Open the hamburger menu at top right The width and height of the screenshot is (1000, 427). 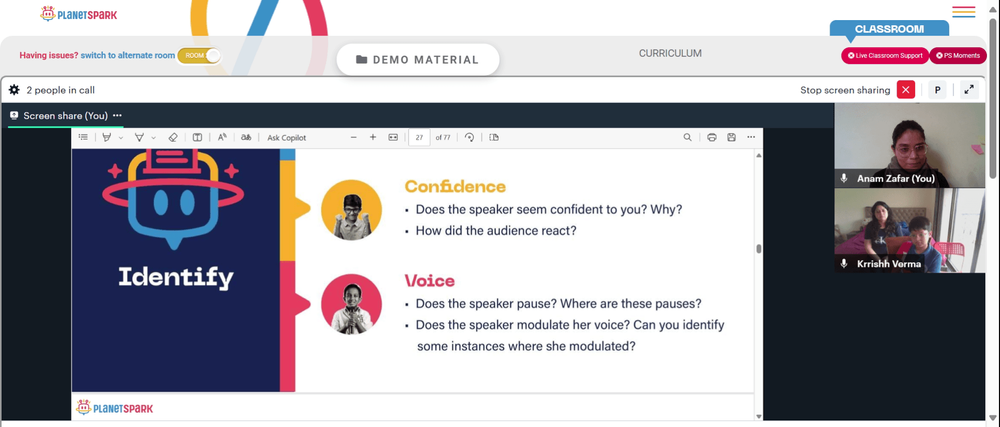pos(963,12)
